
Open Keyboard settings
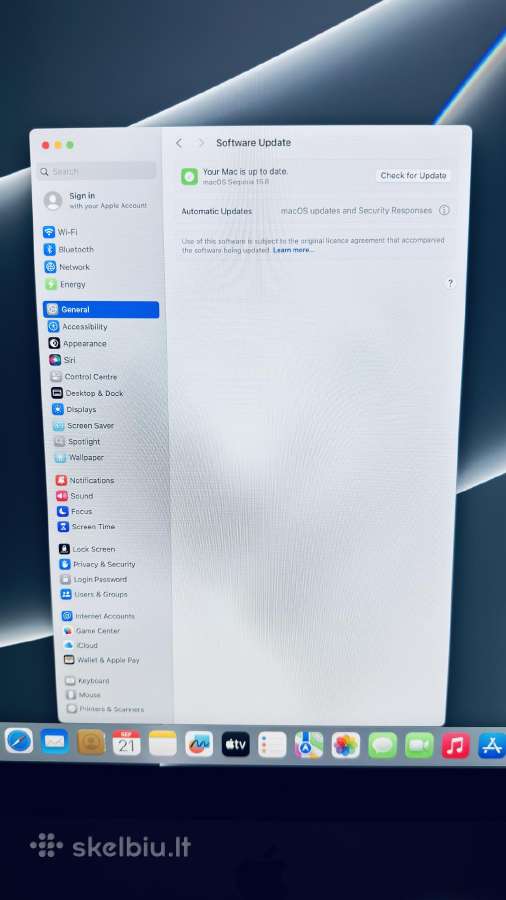[x=87, y=681]
